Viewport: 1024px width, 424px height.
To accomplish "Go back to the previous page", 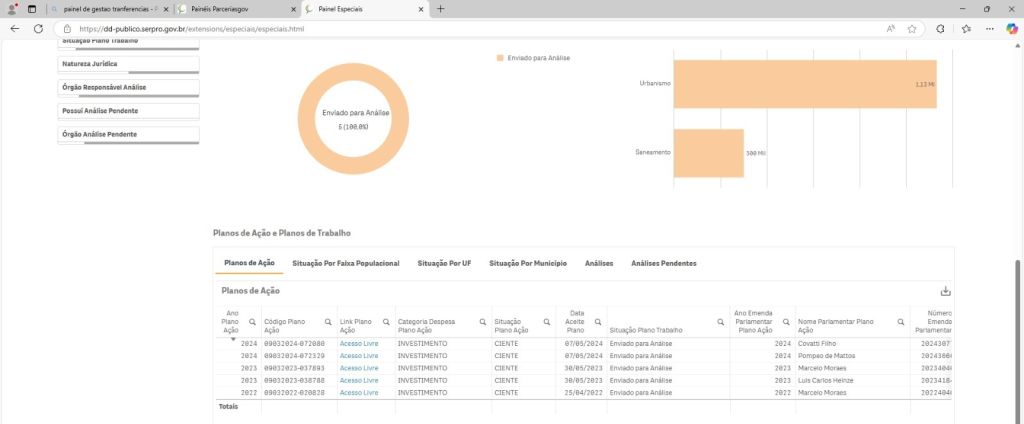I will (x=15, y=29).
